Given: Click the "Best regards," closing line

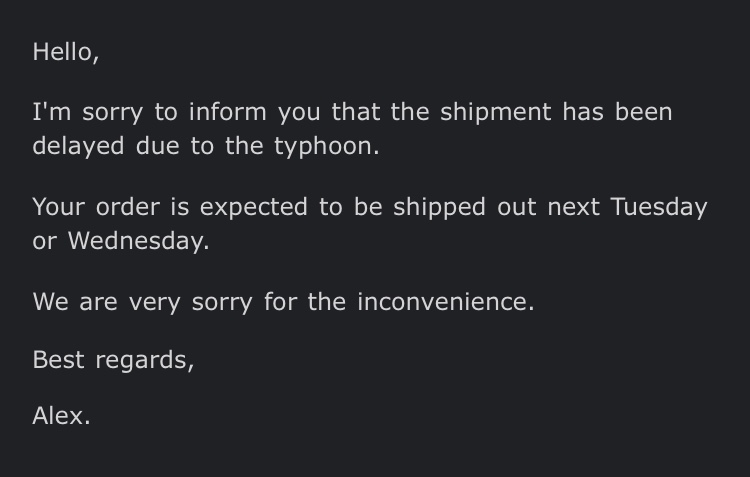Looking at the screenshot, I should click(x=113, y=360).
